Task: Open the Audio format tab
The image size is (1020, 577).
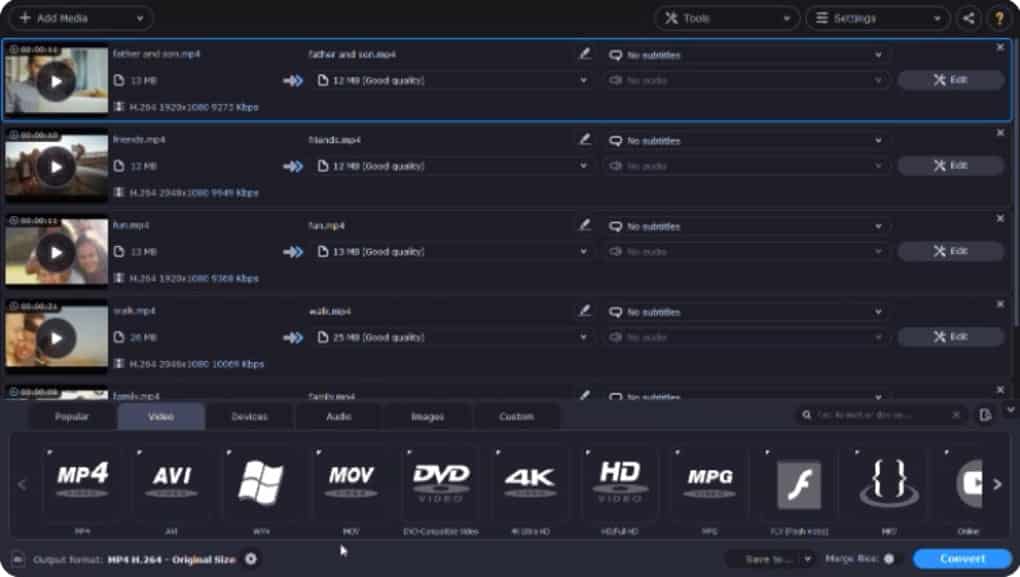Action: (x=338, y=416)
